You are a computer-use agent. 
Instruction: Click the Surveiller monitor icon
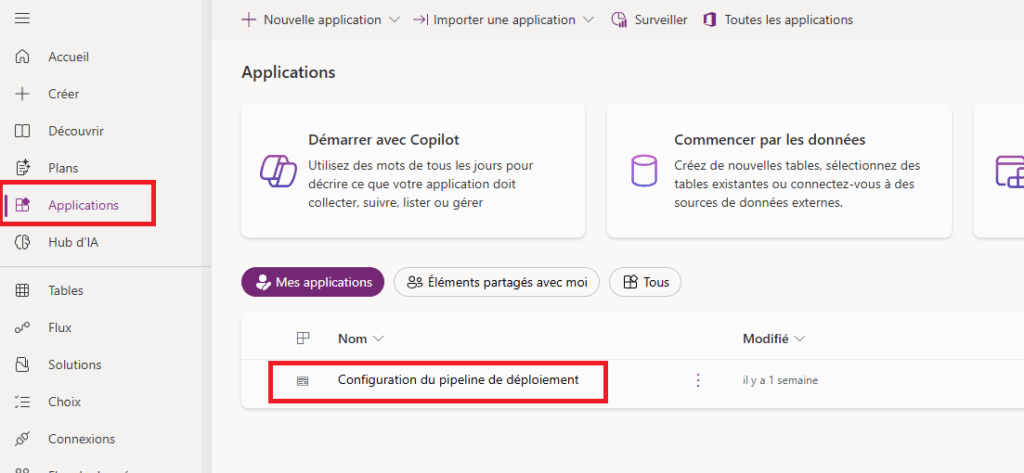coord(618,20)
